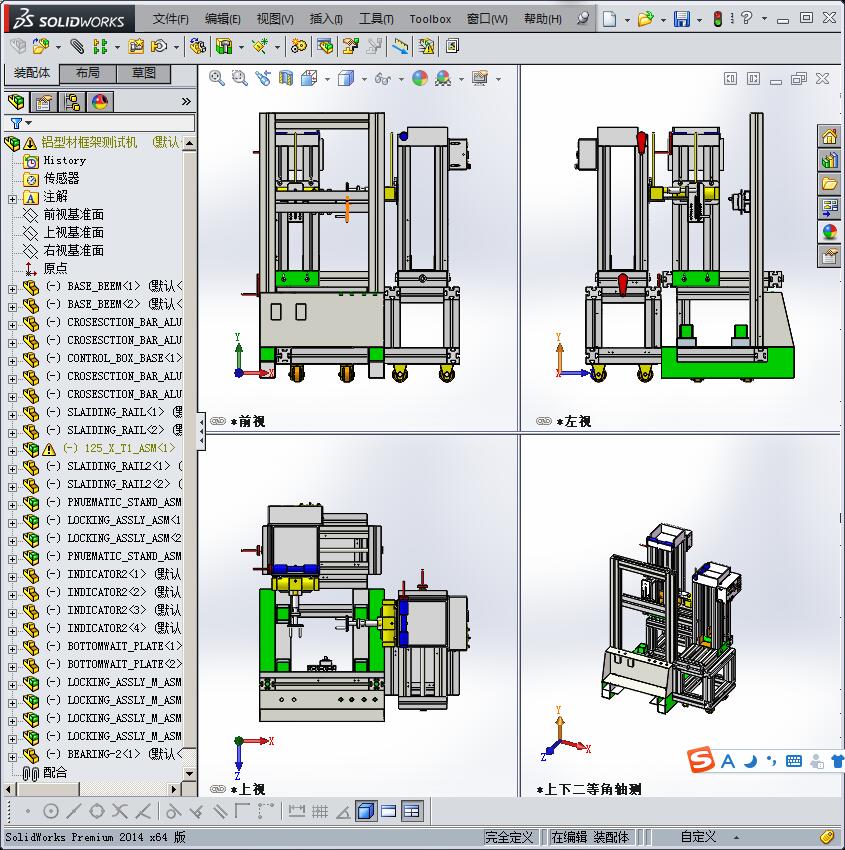This screenshot has height=850, width=845.
Task: Click the 传感器 tree item
Action: tap(61, 178)
